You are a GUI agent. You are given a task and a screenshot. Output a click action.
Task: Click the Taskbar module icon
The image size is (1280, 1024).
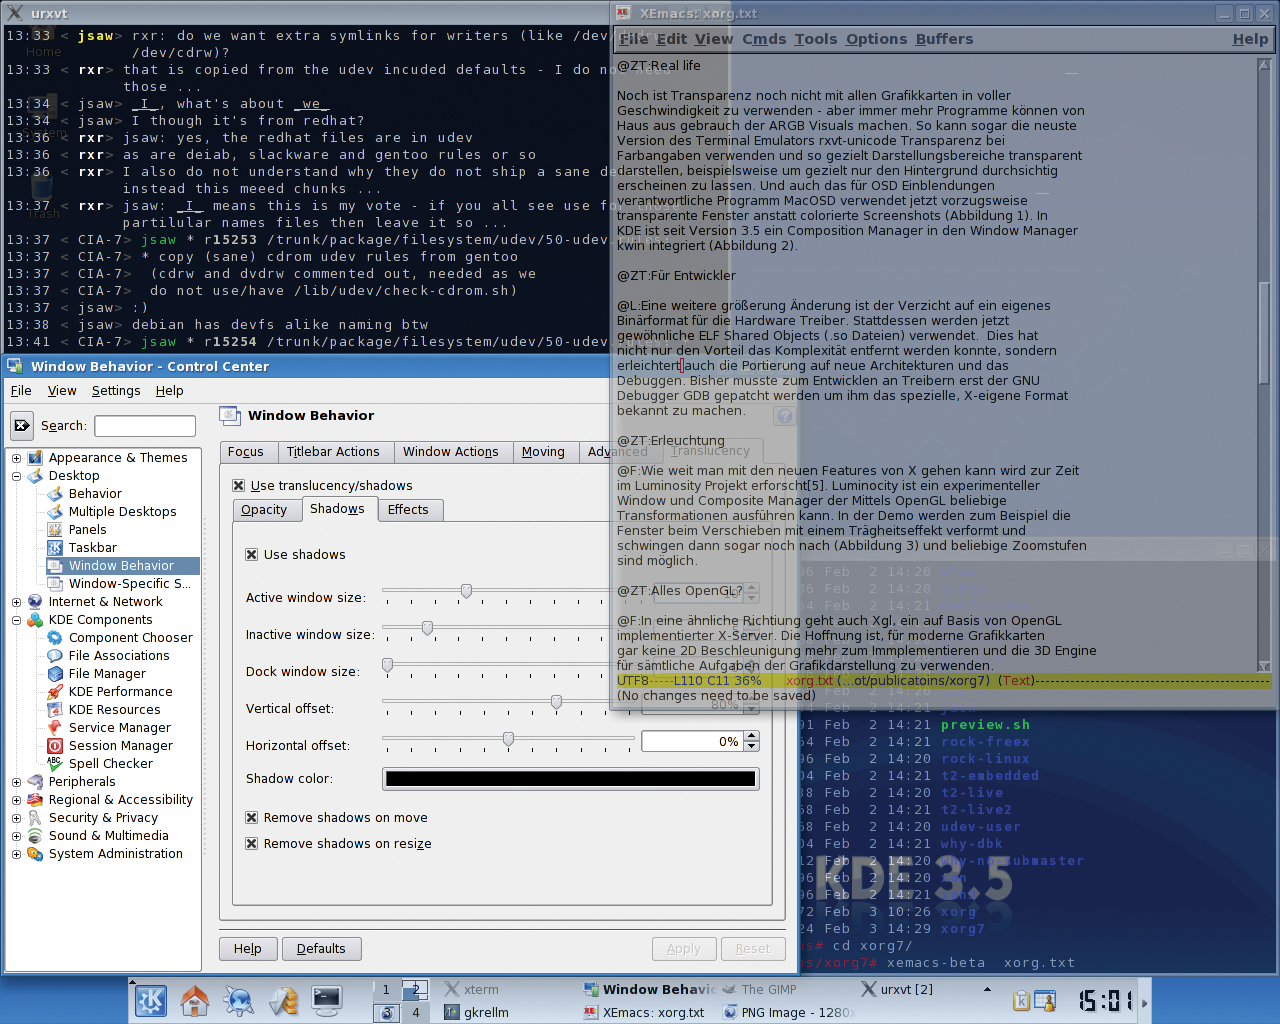coord(55,547)
